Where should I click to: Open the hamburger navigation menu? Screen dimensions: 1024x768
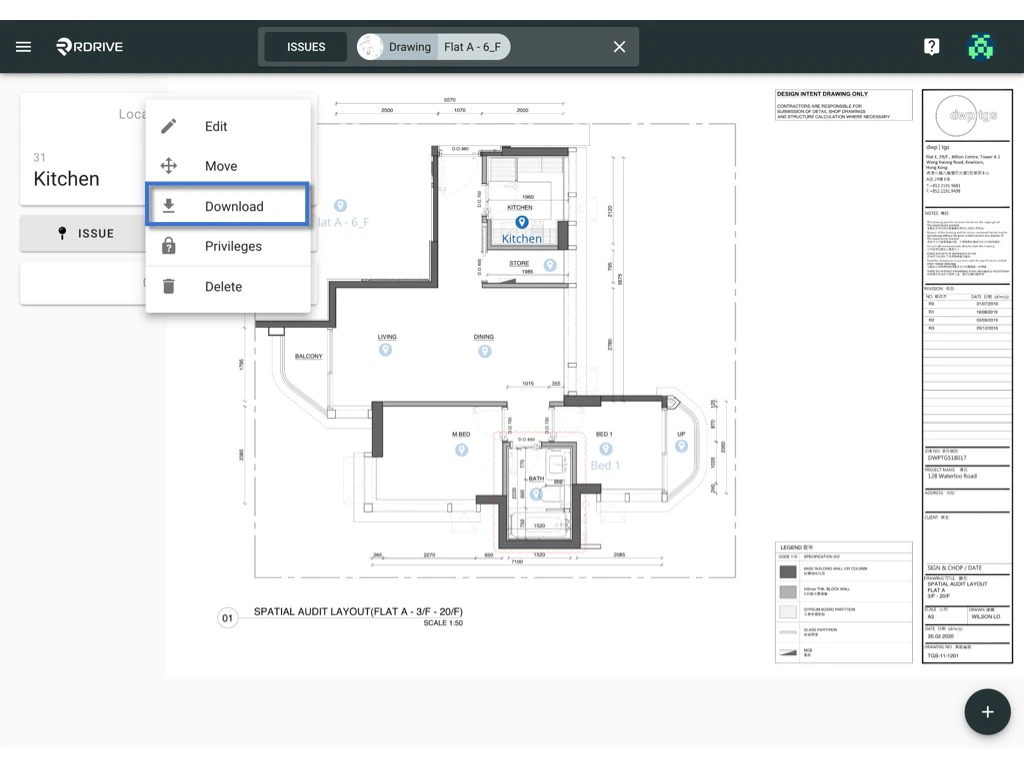point(23,45)
